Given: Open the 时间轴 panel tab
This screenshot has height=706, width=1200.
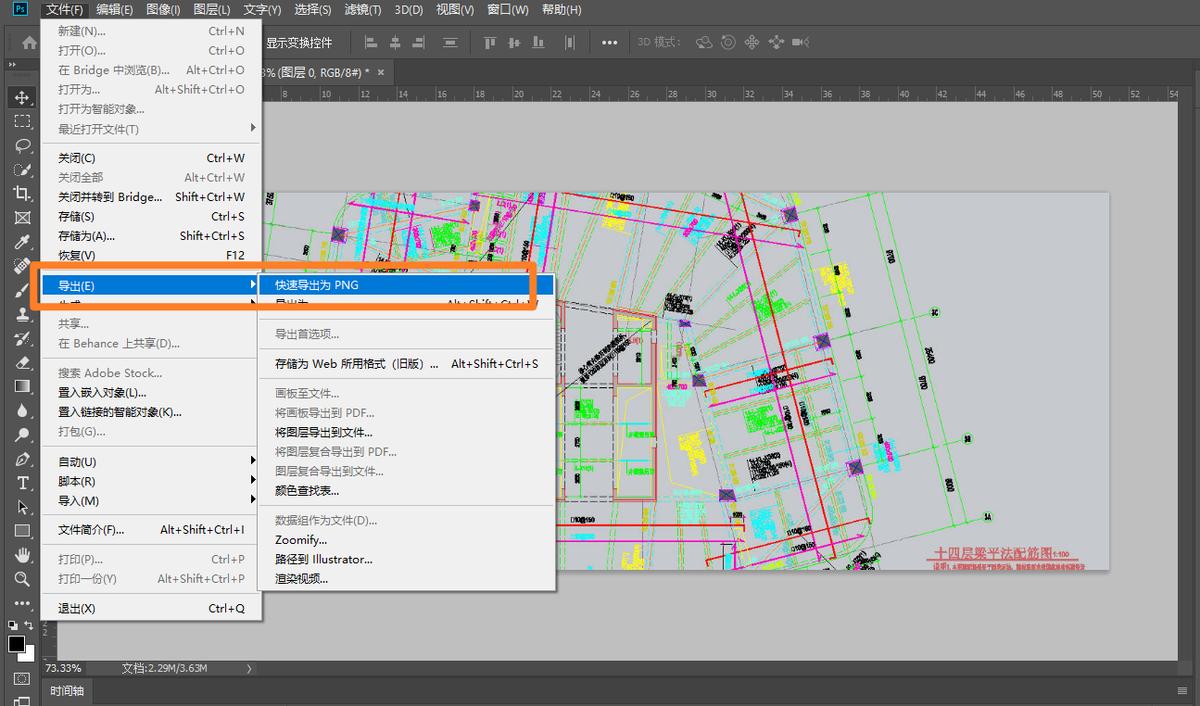Looking at the screenshot, I should (x=68, y=691).
